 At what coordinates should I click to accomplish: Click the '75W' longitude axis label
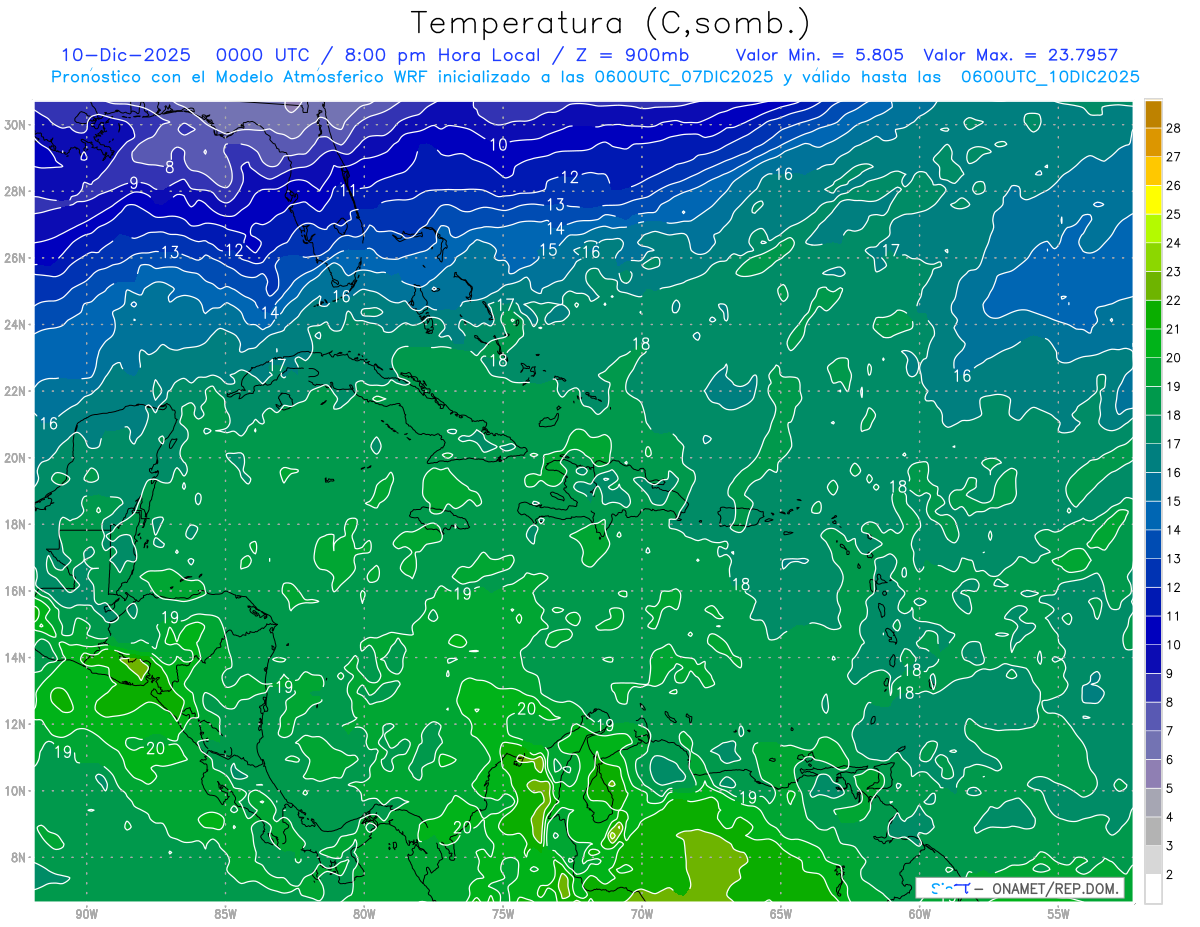pyautogui.click(x=503, y=914)
